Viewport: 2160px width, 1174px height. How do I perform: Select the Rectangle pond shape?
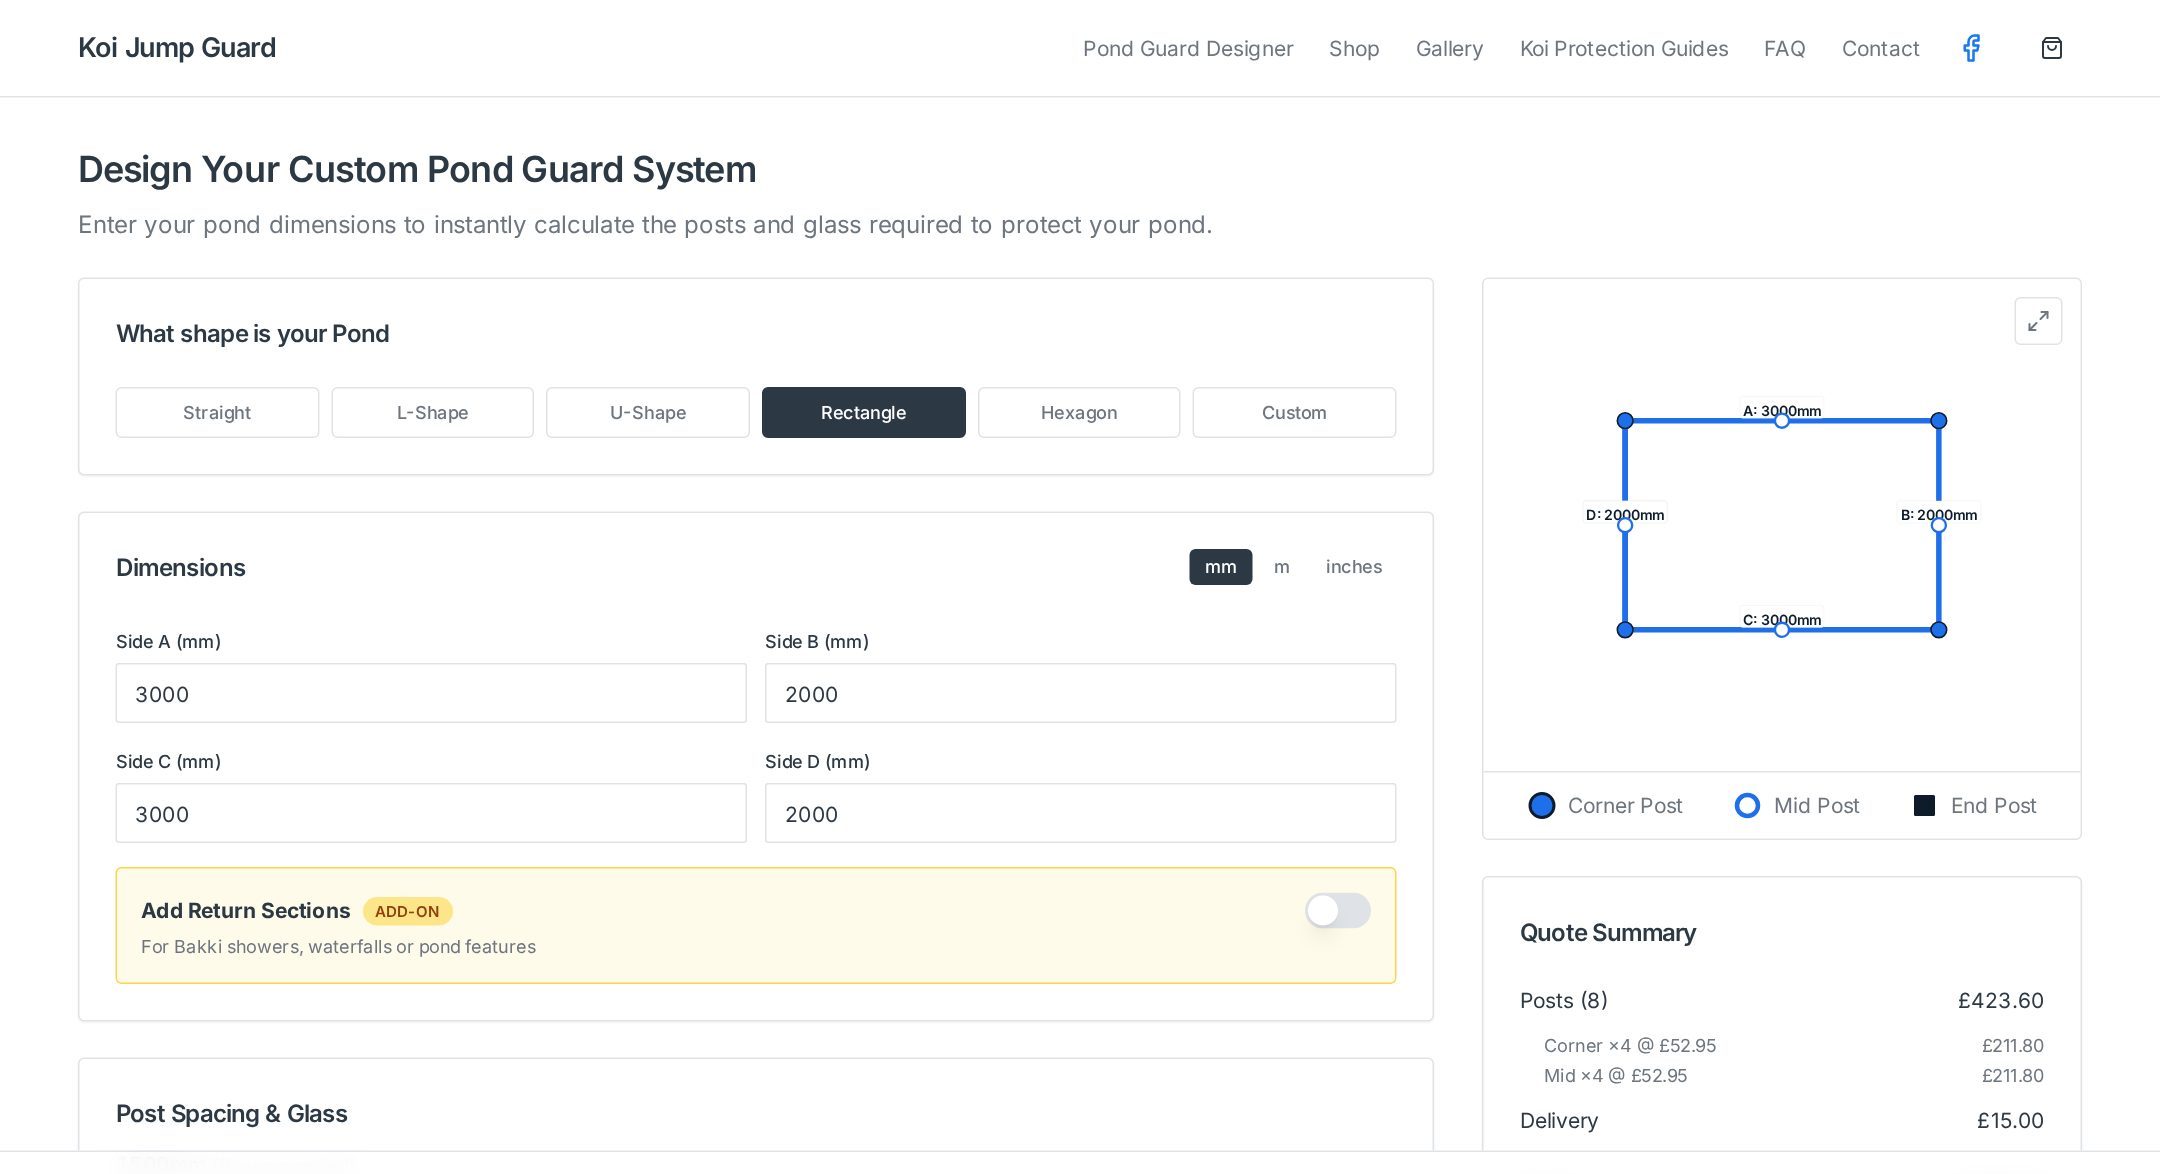click(863, 412)
